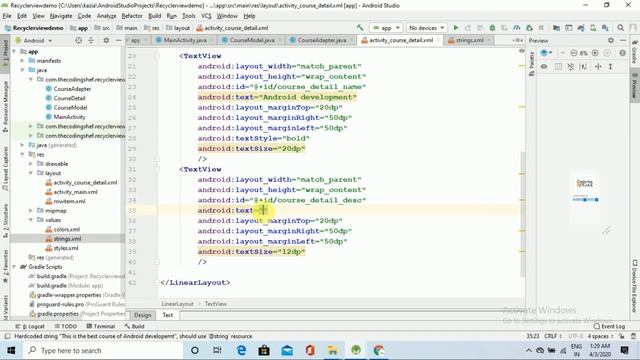Open the VCS menu

pos(206,16)
